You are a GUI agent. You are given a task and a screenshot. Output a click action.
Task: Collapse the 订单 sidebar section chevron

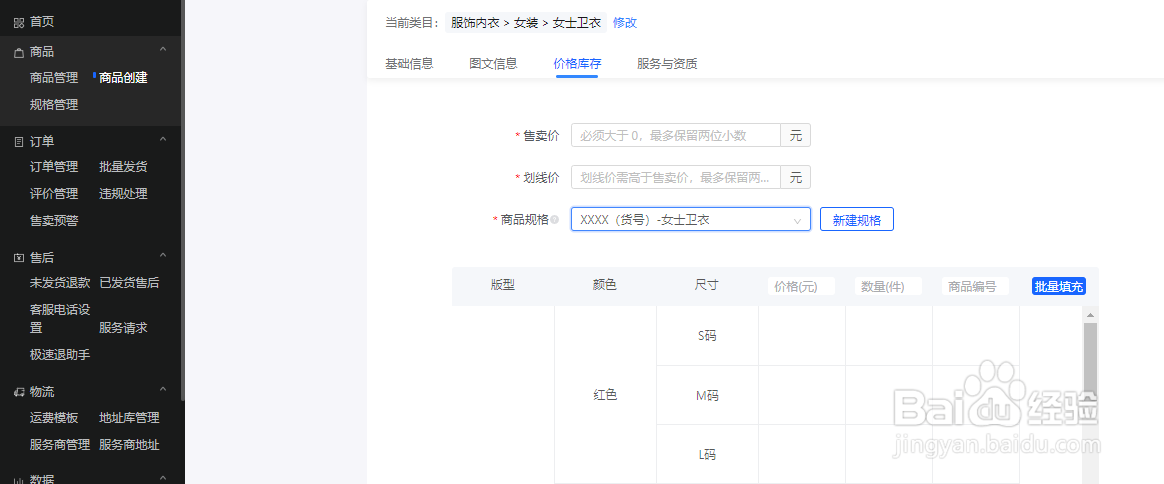[x=164, y=140]
